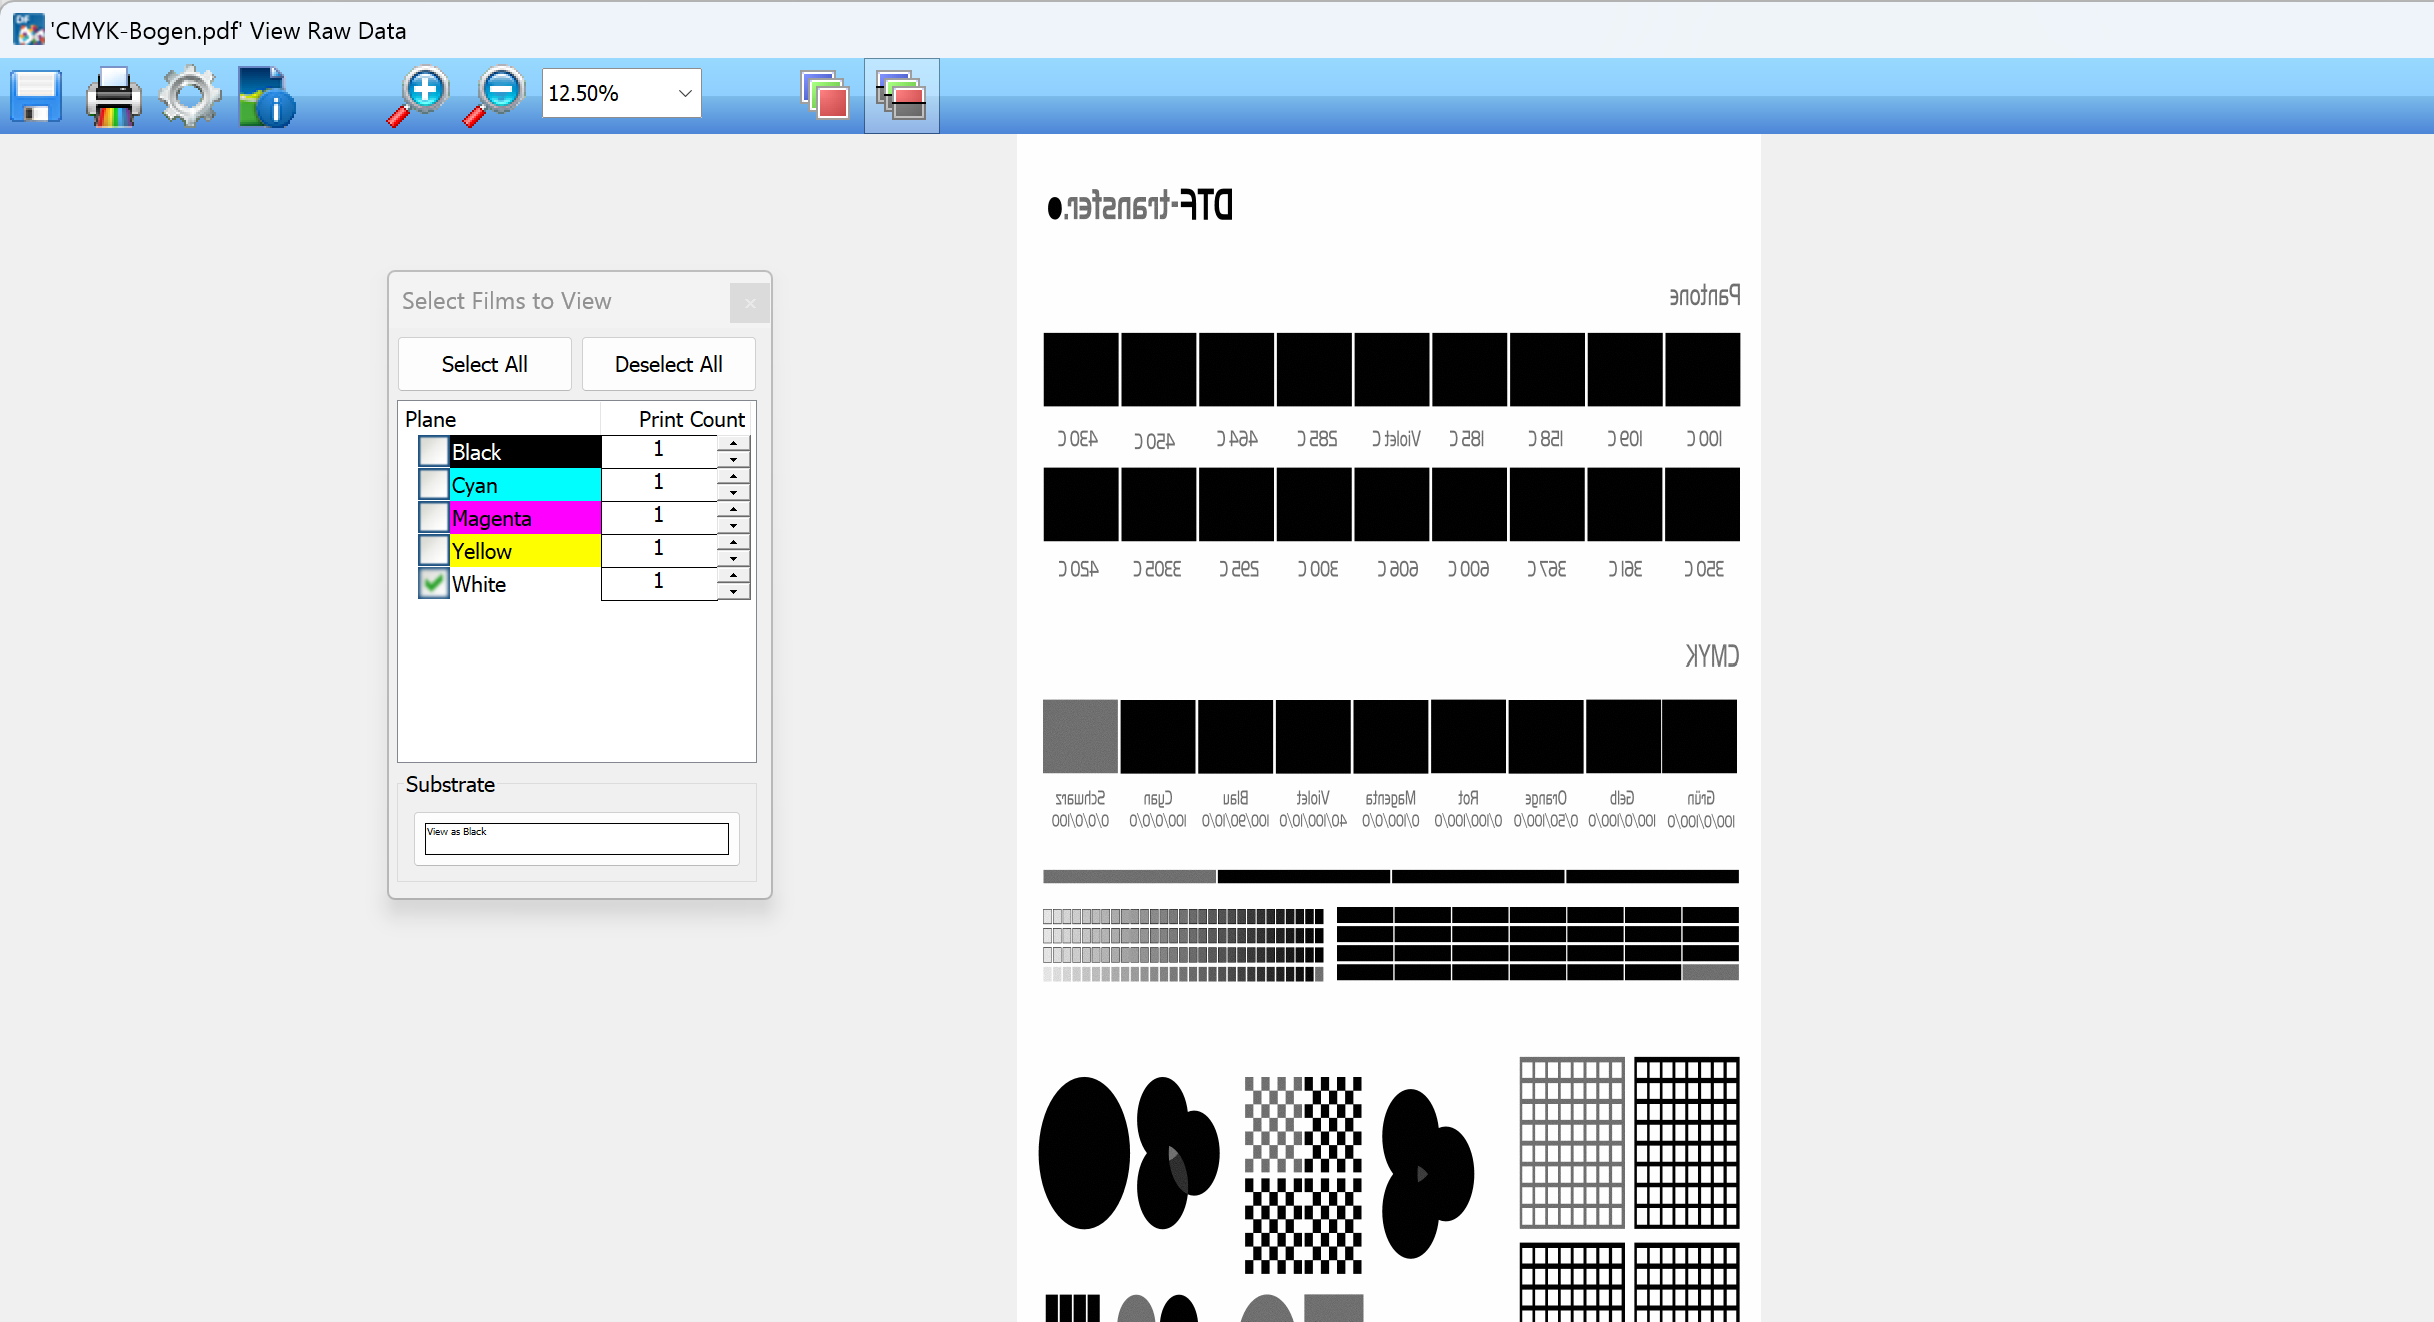Click the Black print count field
Viewport: 2434px width, 1322px height.
(659, 451)
